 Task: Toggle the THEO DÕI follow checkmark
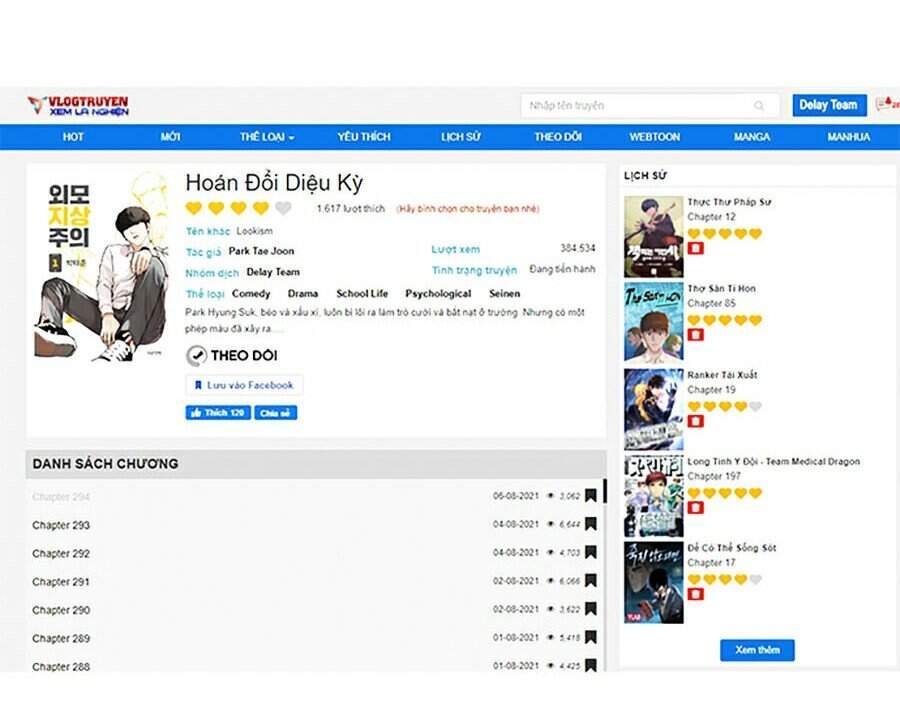[197, 355]
